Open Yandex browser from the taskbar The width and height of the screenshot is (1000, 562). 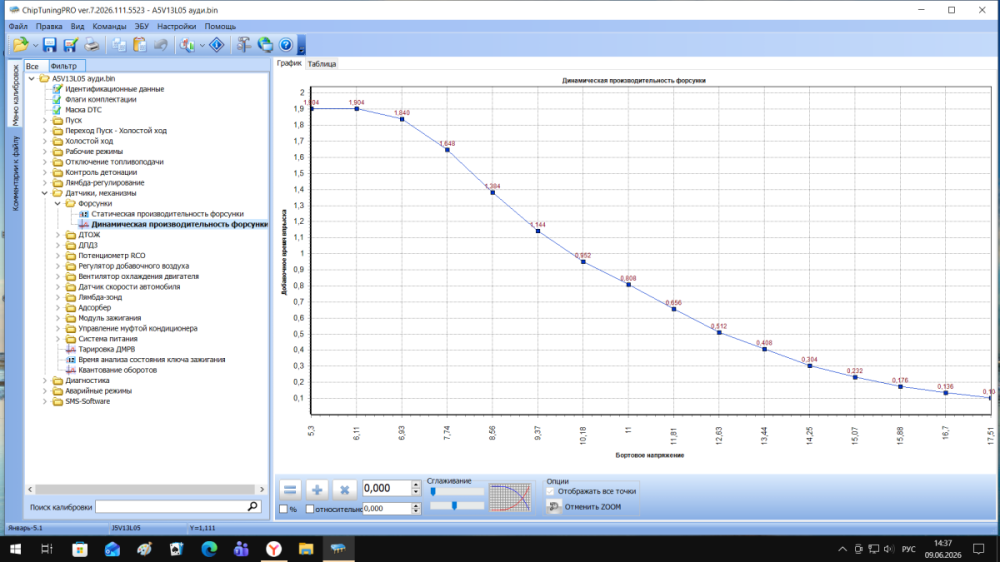click(274, 549)
